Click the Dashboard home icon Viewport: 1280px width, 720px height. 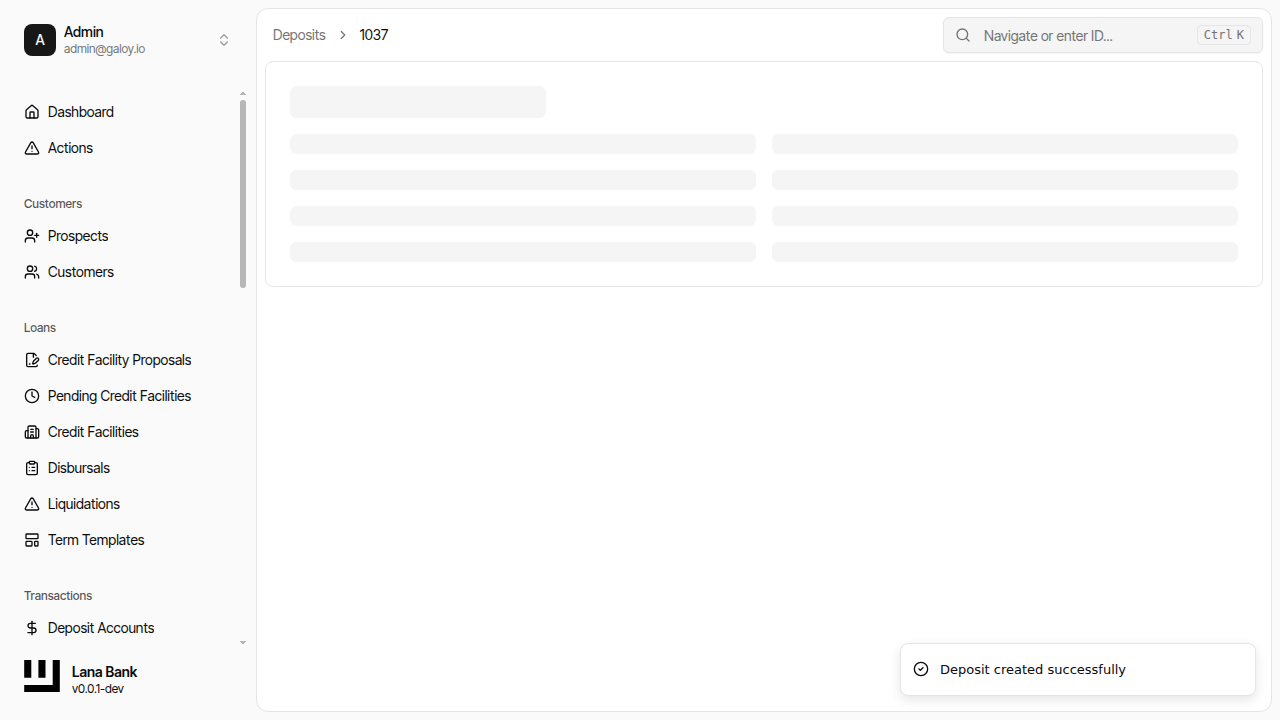pos(32,112)
